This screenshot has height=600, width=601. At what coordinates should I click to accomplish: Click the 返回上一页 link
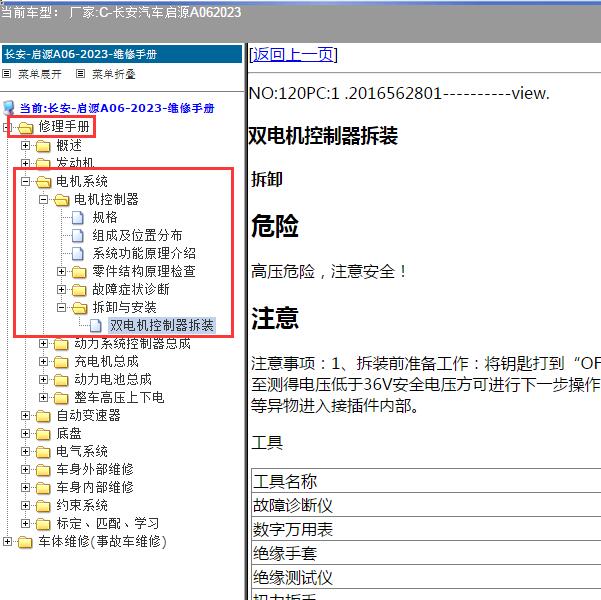tap(293, 54)
